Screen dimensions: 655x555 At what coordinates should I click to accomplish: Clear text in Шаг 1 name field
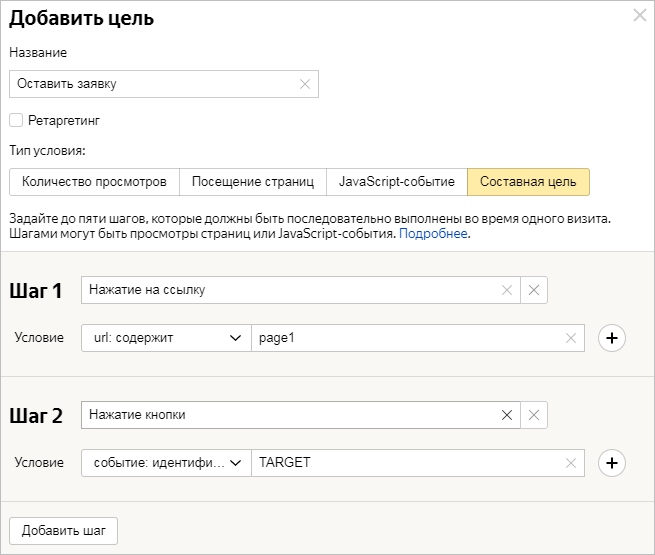click(507, 290)
